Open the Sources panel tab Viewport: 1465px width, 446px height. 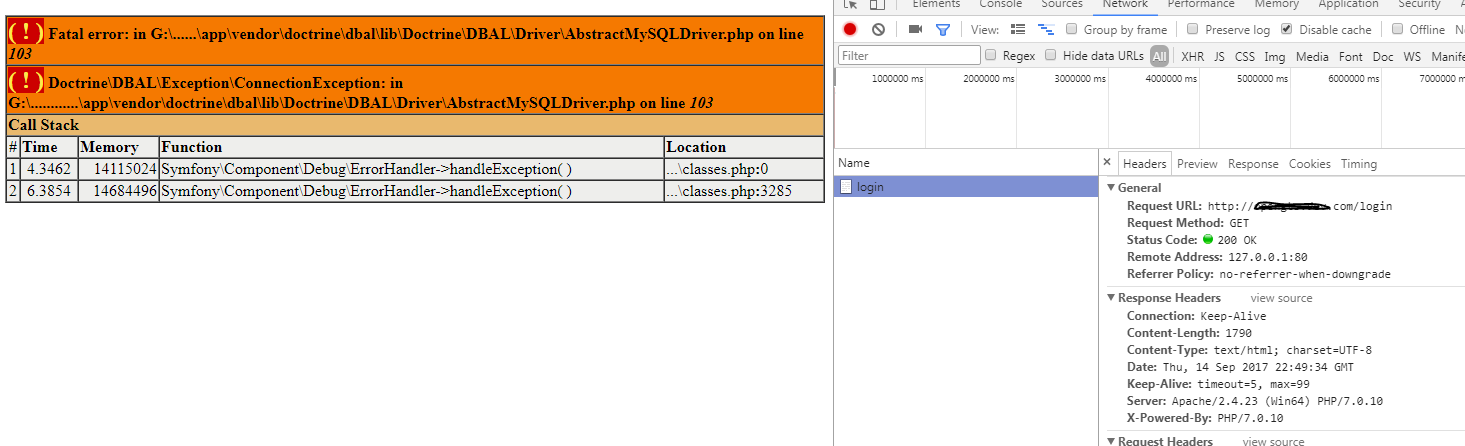(x=1062, y=4)
